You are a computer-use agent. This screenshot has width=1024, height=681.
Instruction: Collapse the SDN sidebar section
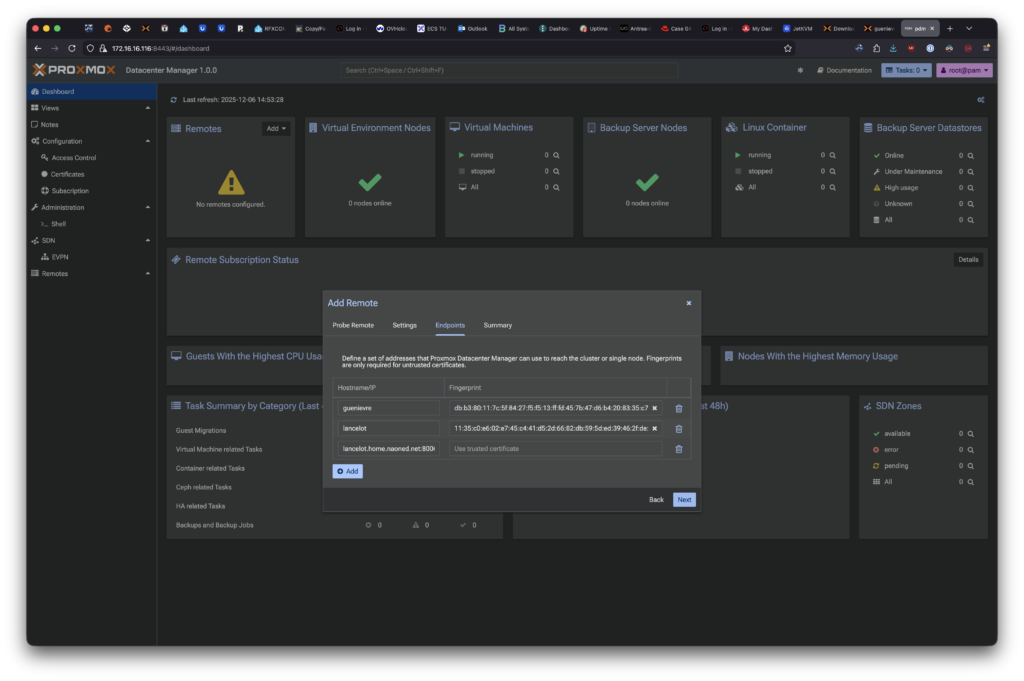(148, 240)
